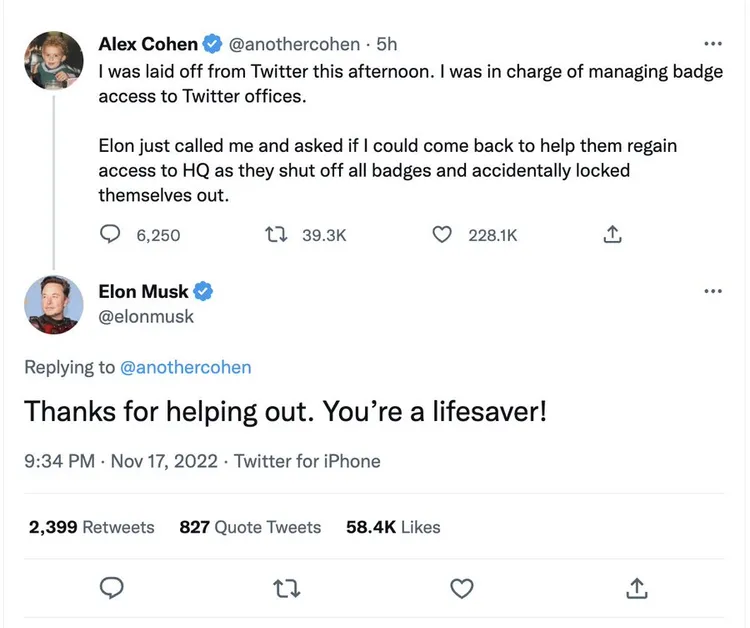Click Alex Cohen's verified badge
The image size is (750, 628).
click(212, 44)
